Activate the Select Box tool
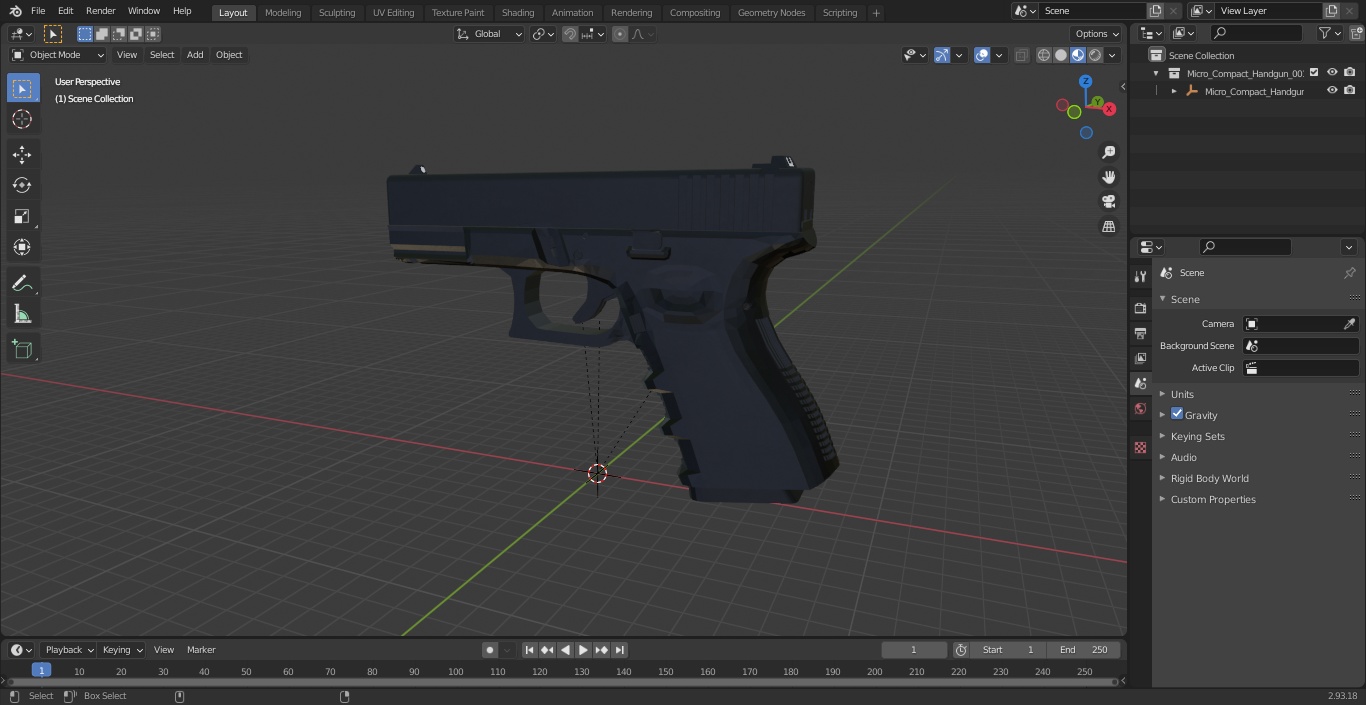The height and width of the screenshot is (705, 1366). pos(22,88)
